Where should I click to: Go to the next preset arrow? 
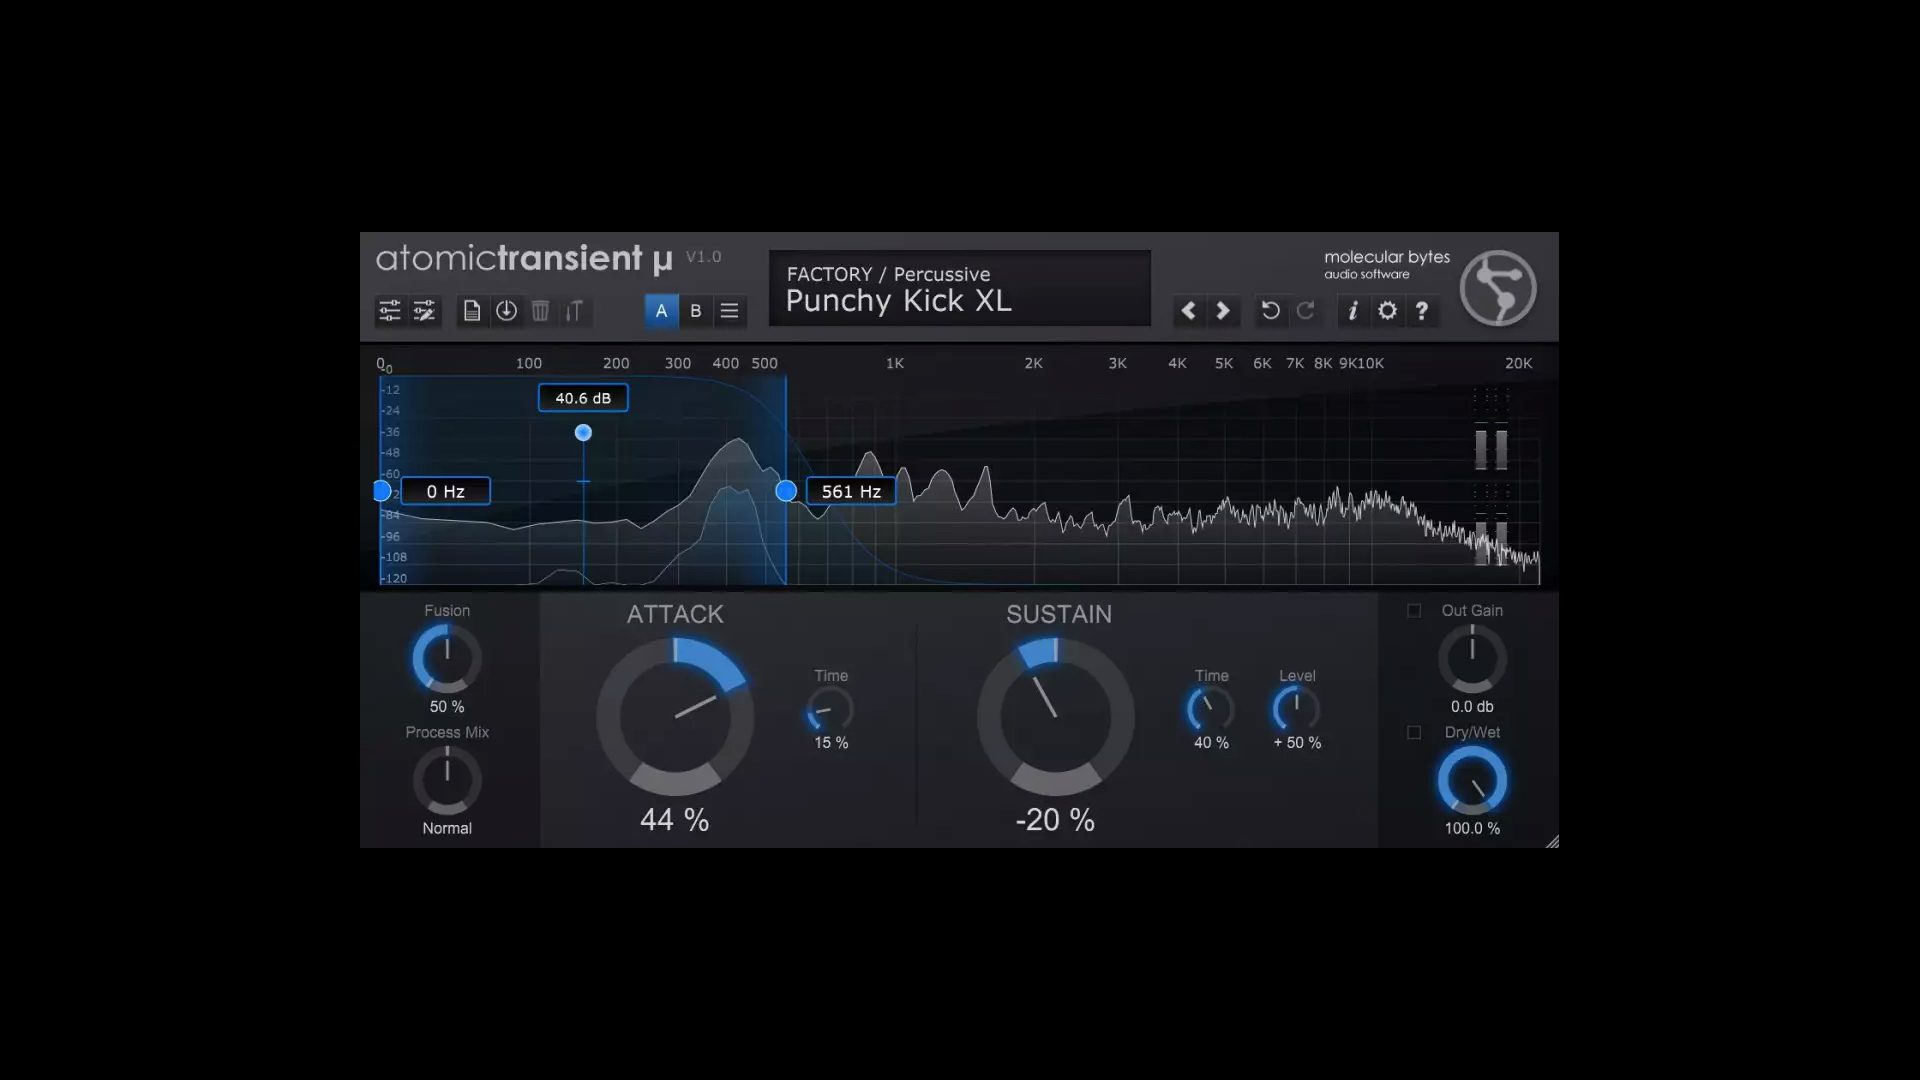coord(1223,311)
